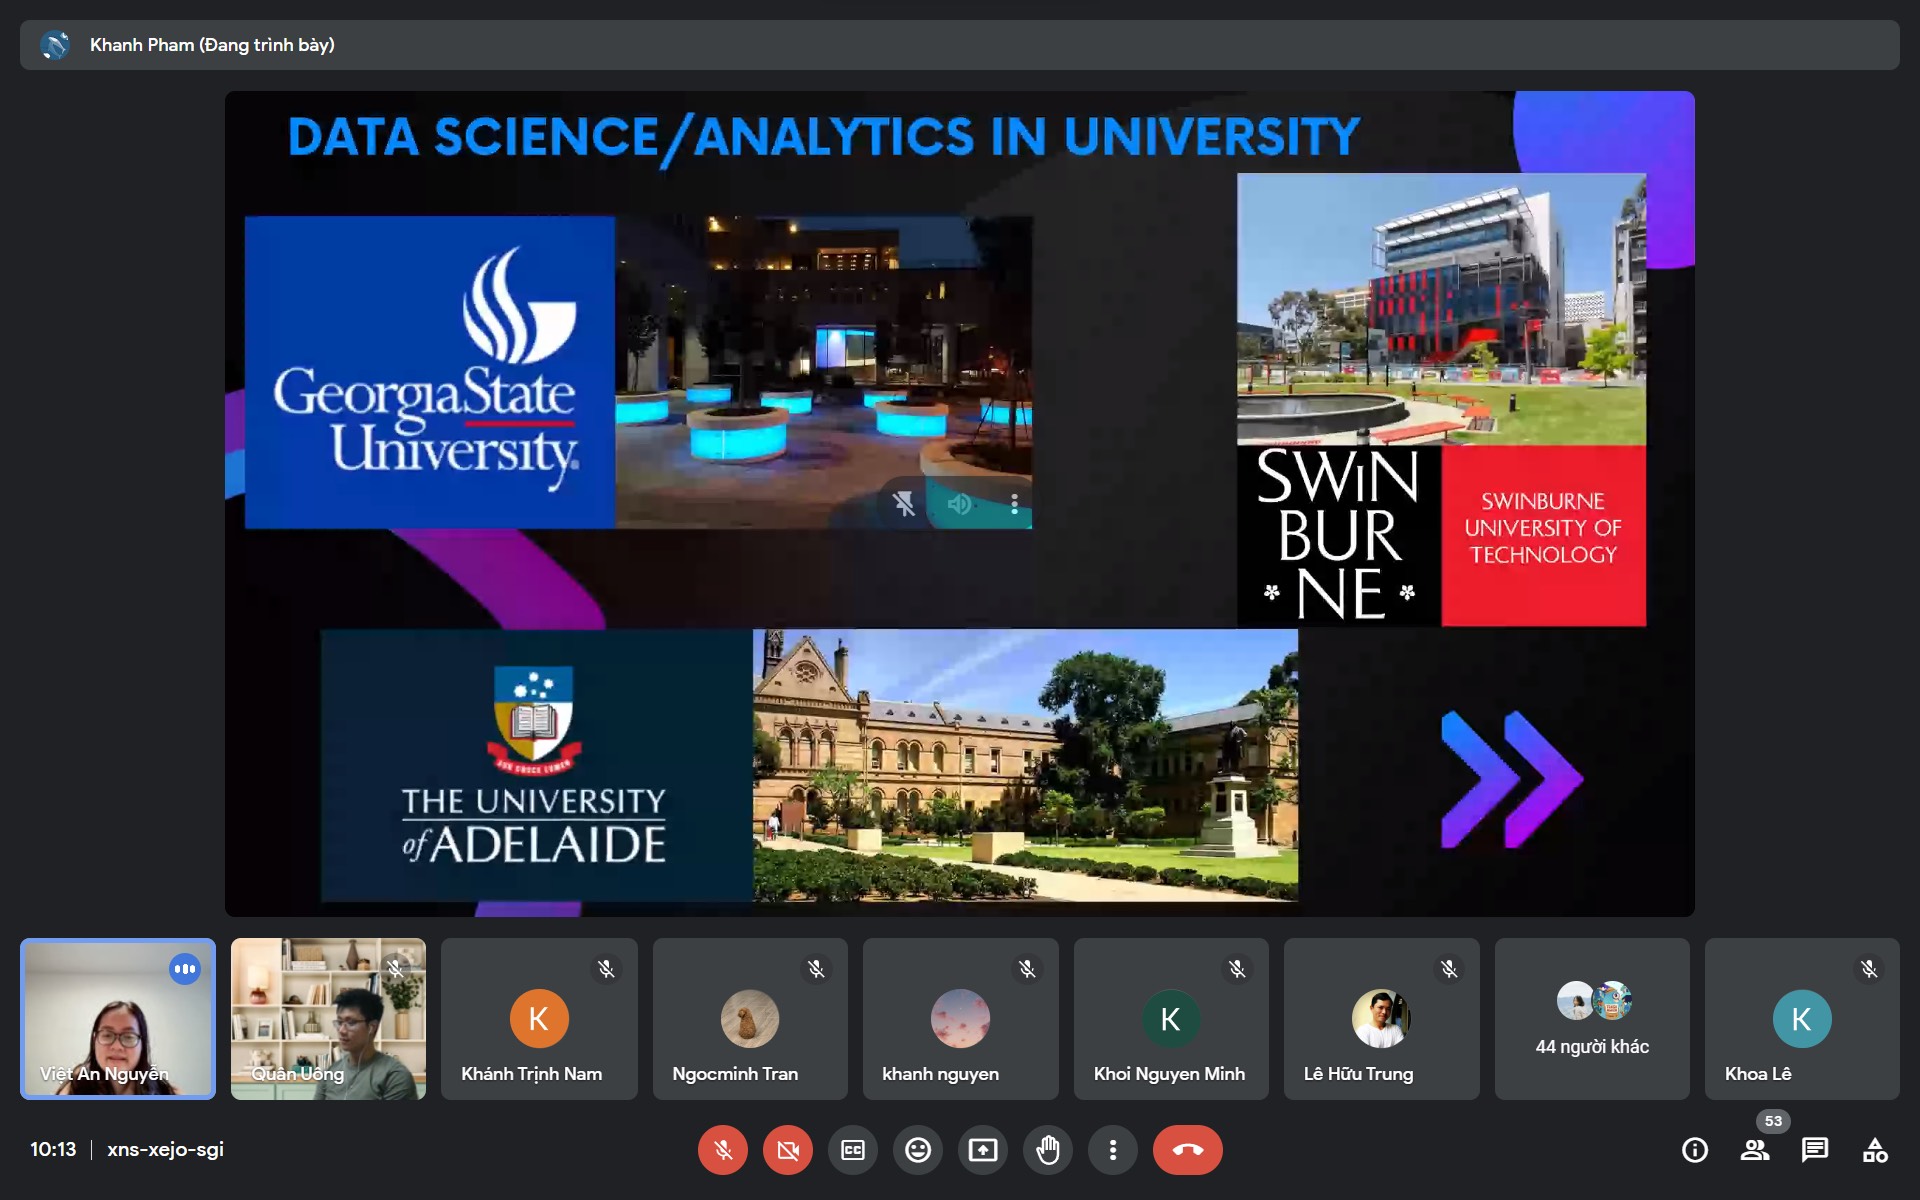The width and height of the screenshot is (1920, 1200).
Task: Open more options menu in call bar
Action: pyautogui.click(x=1112, y=1150)
